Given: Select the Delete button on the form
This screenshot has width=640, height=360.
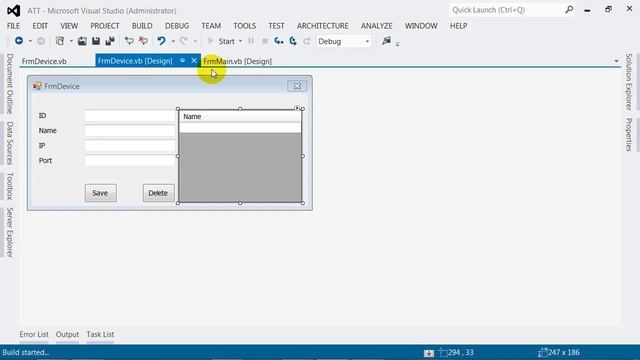Looking at the screenshot, I should pos(158,193).
